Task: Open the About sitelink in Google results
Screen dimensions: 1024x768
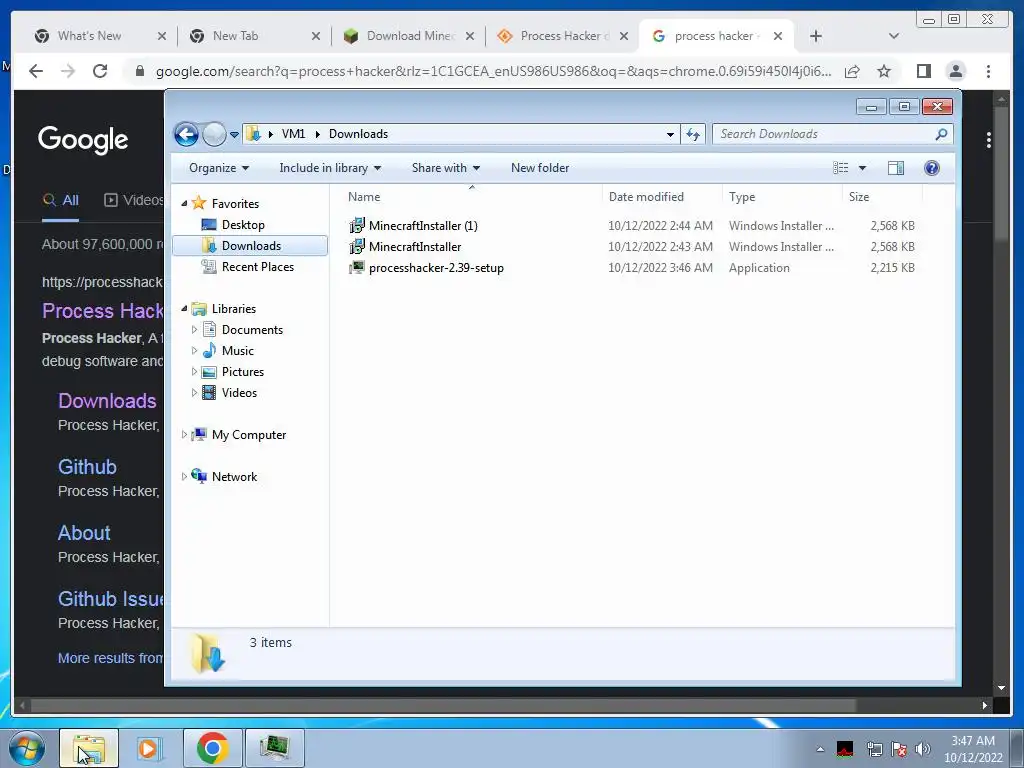Action: click(x=84, y=533)
